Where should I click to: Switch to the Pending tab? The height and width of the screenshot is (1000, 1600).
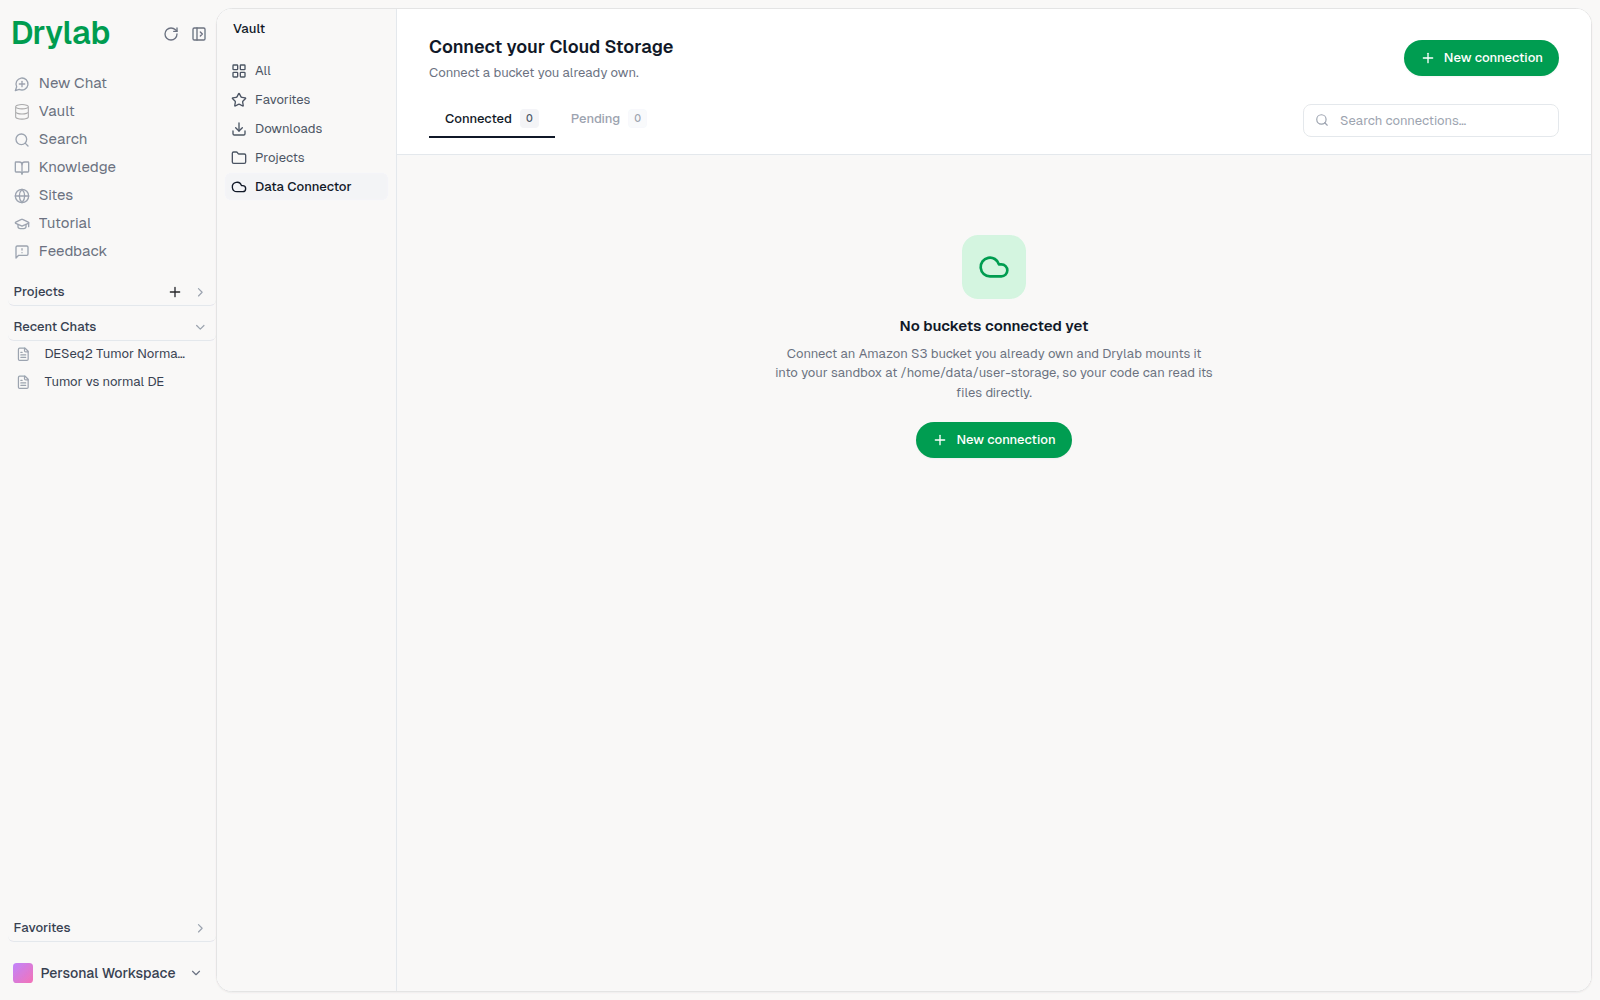[x=608, y=119]
